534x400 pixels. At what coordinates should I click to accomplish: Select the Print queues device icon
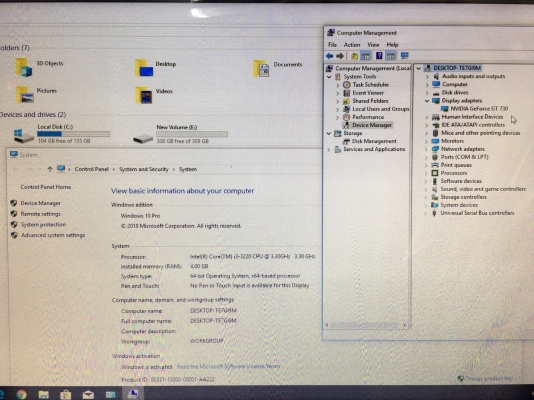pos(435,165)
